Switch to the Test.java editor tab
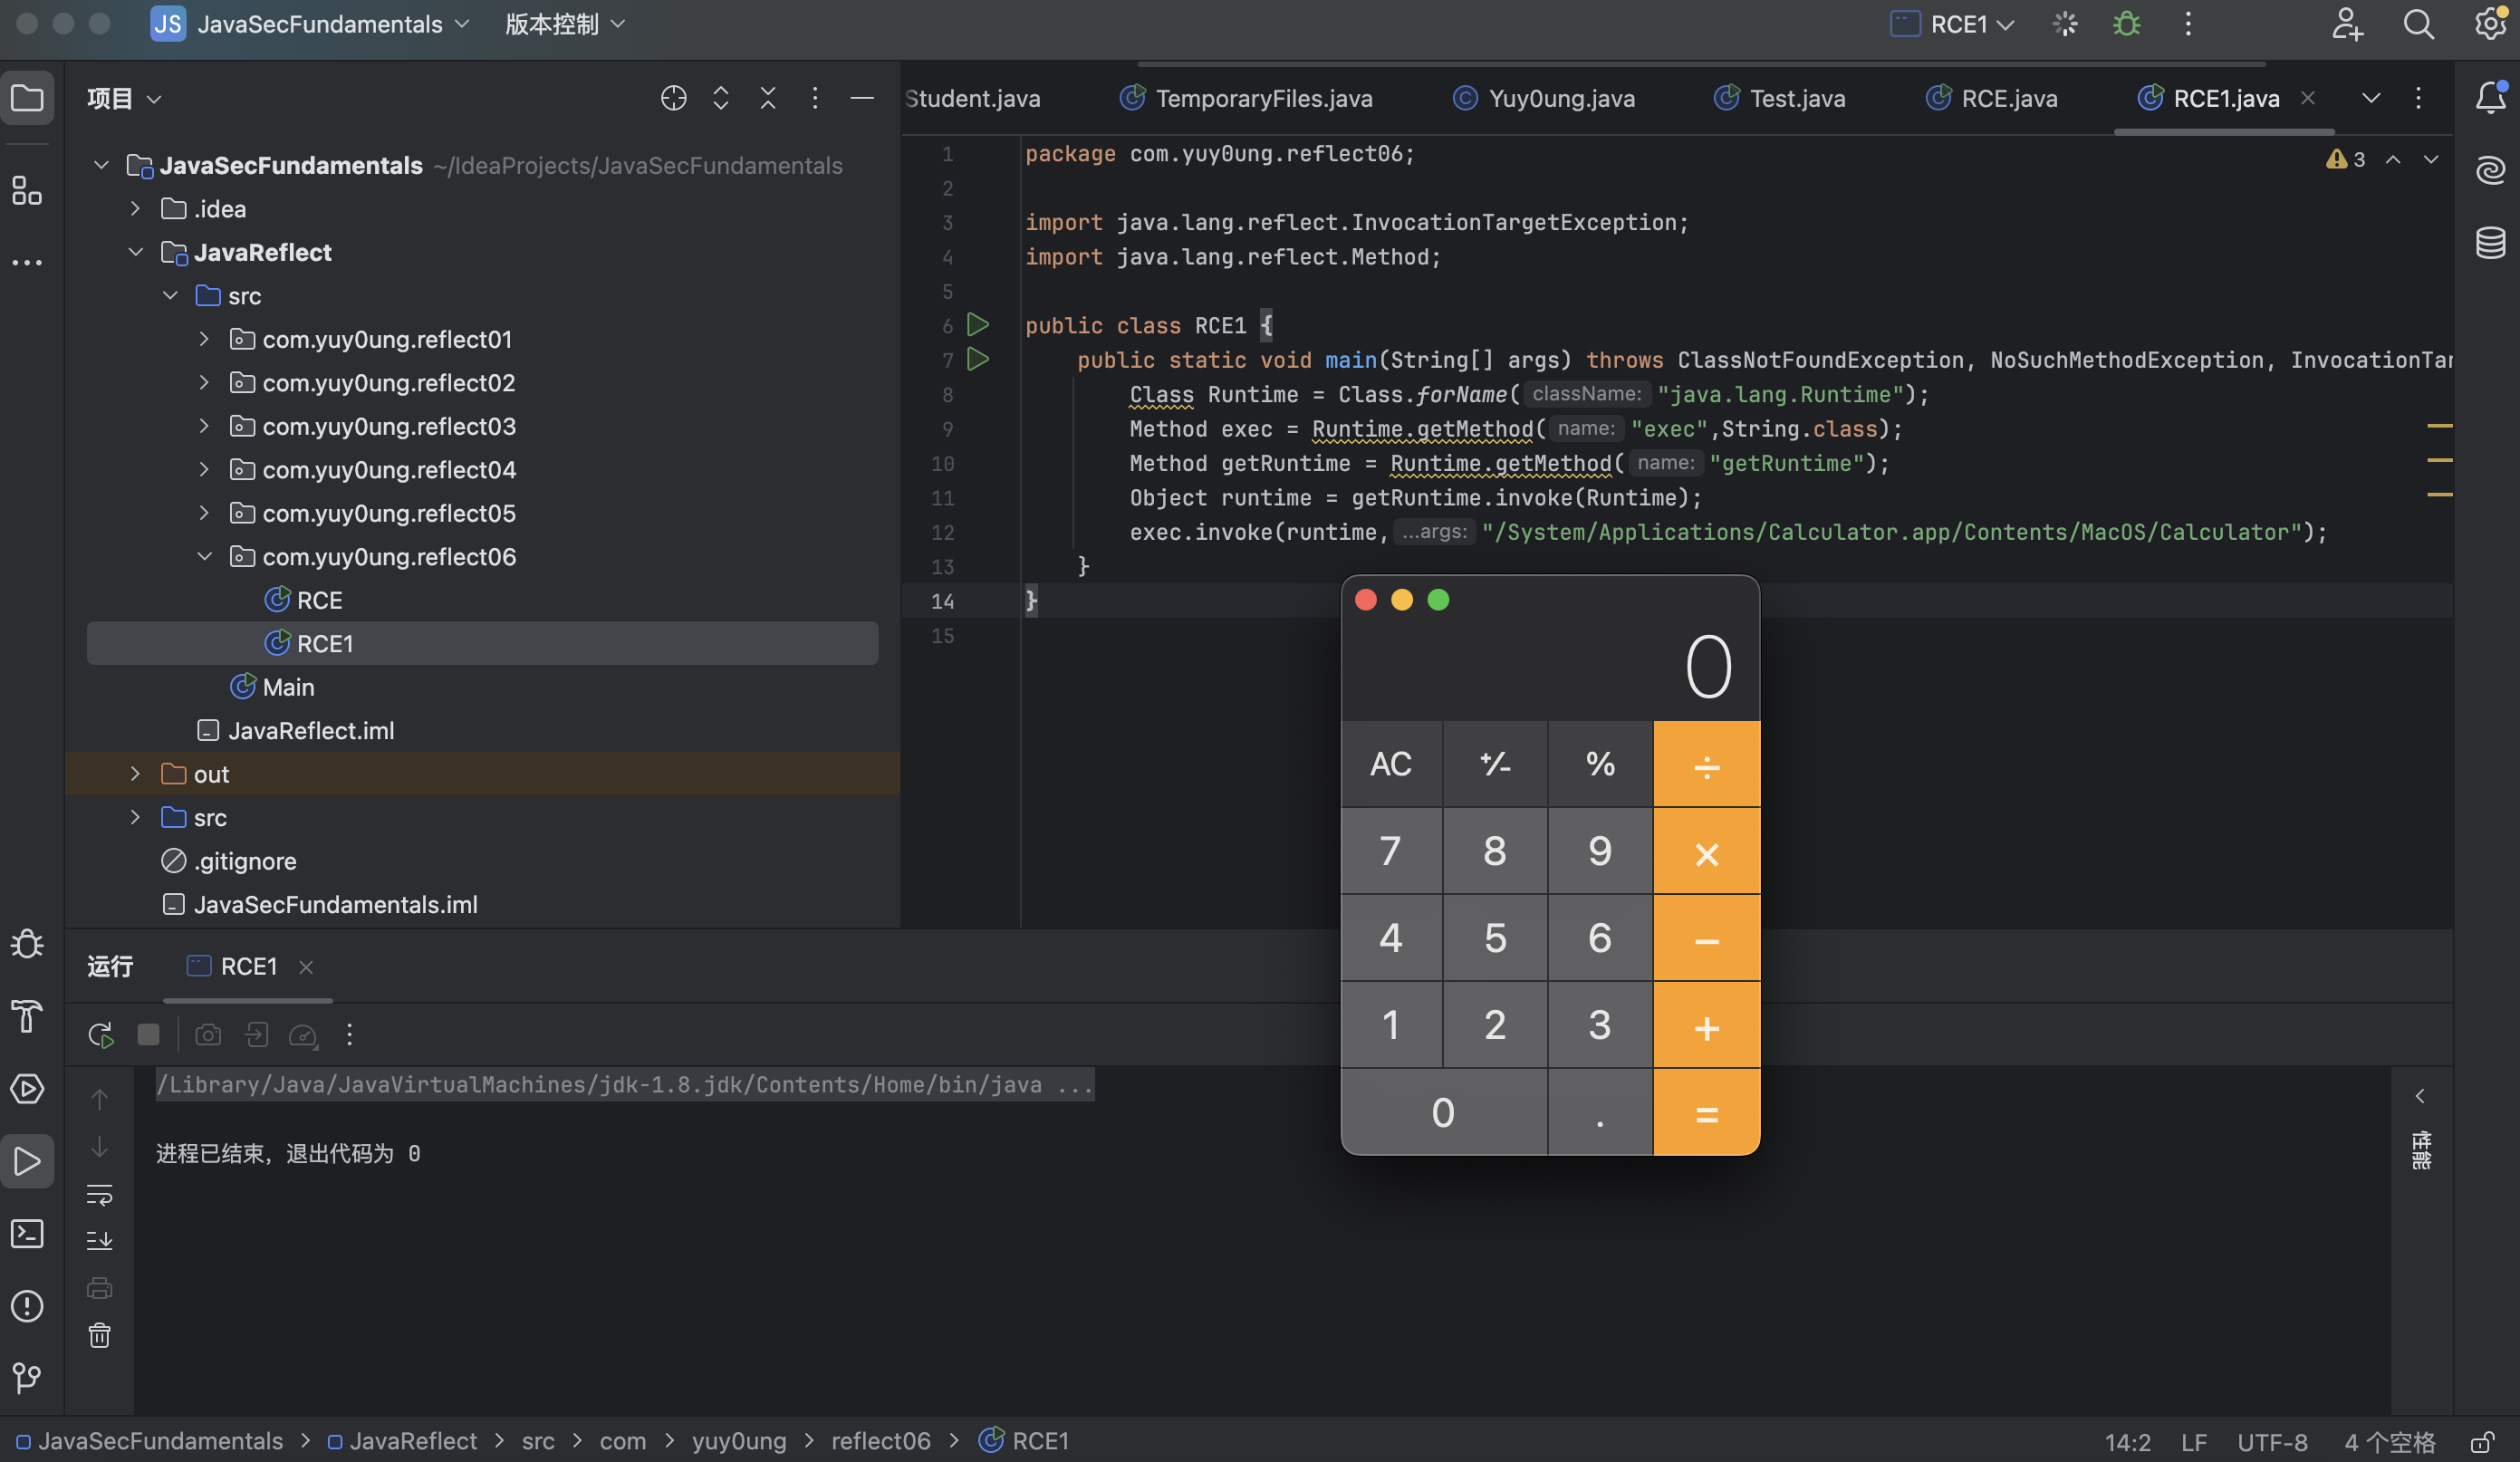 pyautogui.click(x=1796, y=98)
